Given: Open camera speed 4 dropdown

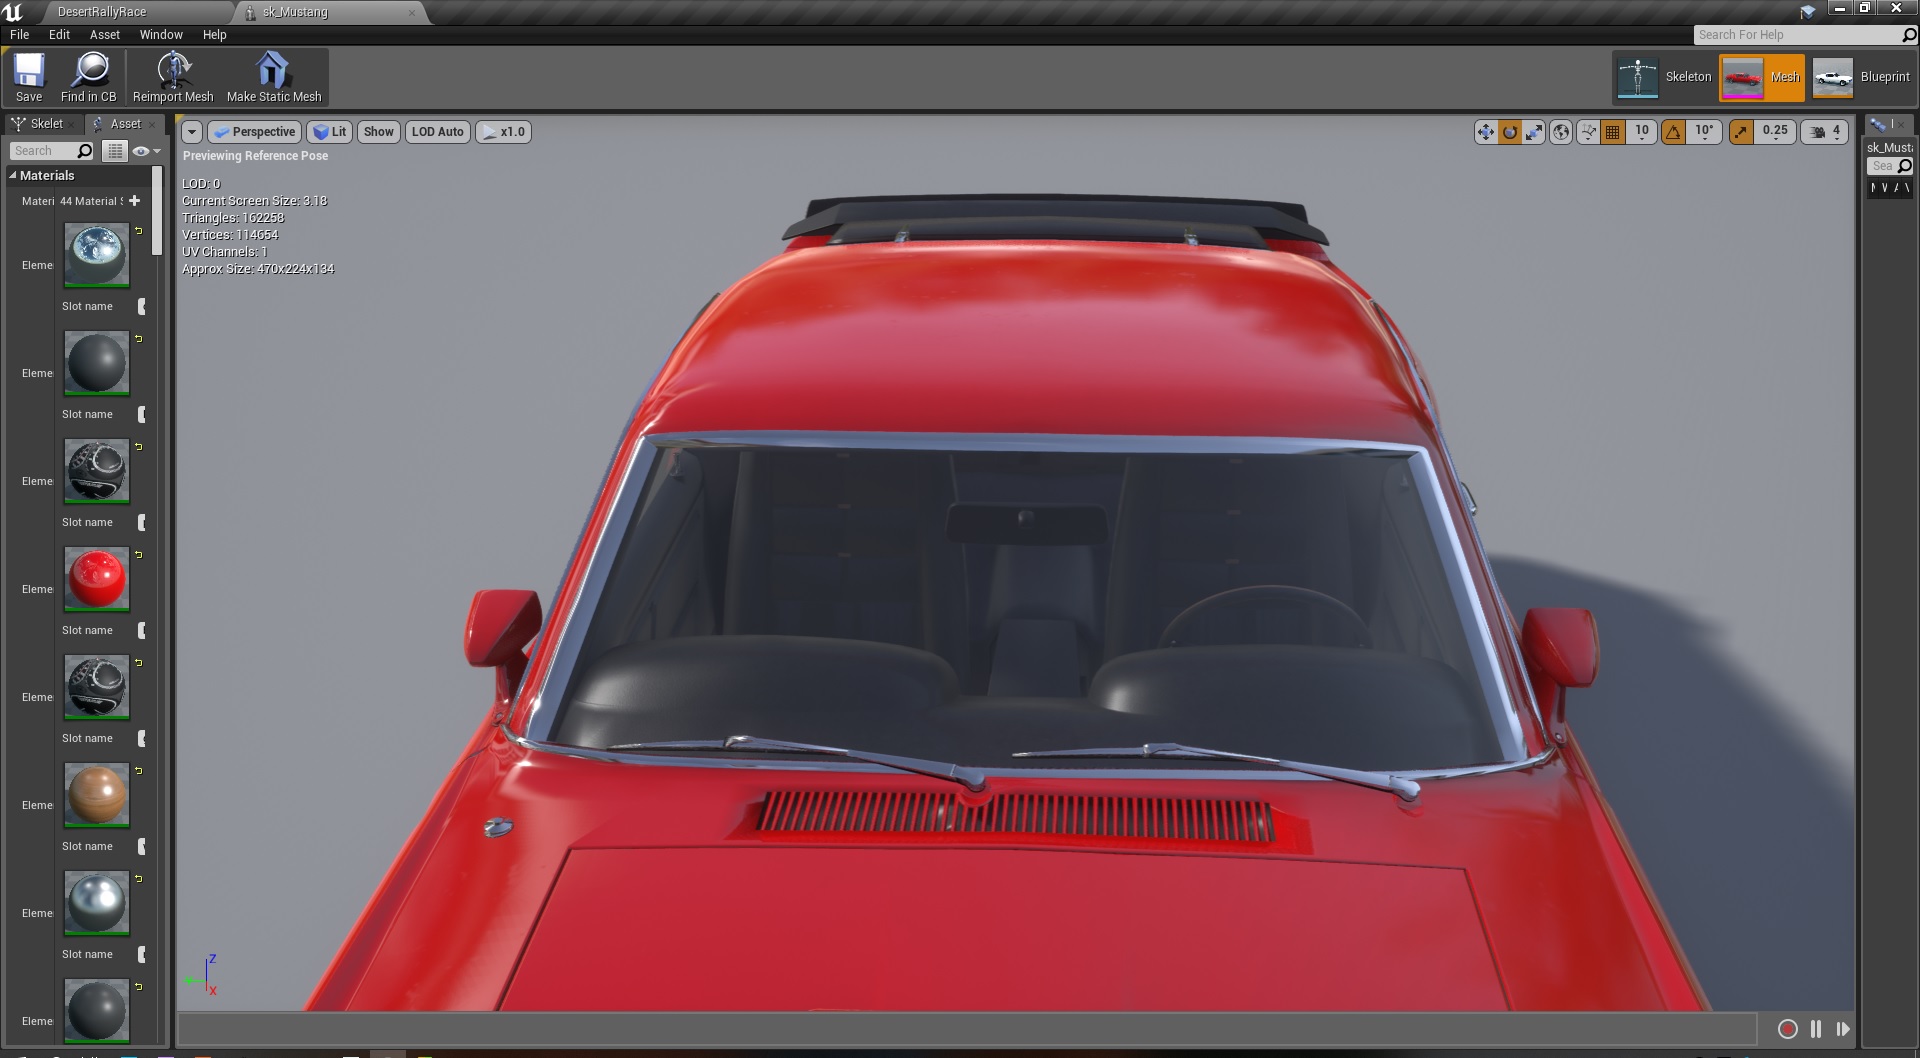Looking at the screenshot, I should pyautogui.click(x=1825, y=132).
